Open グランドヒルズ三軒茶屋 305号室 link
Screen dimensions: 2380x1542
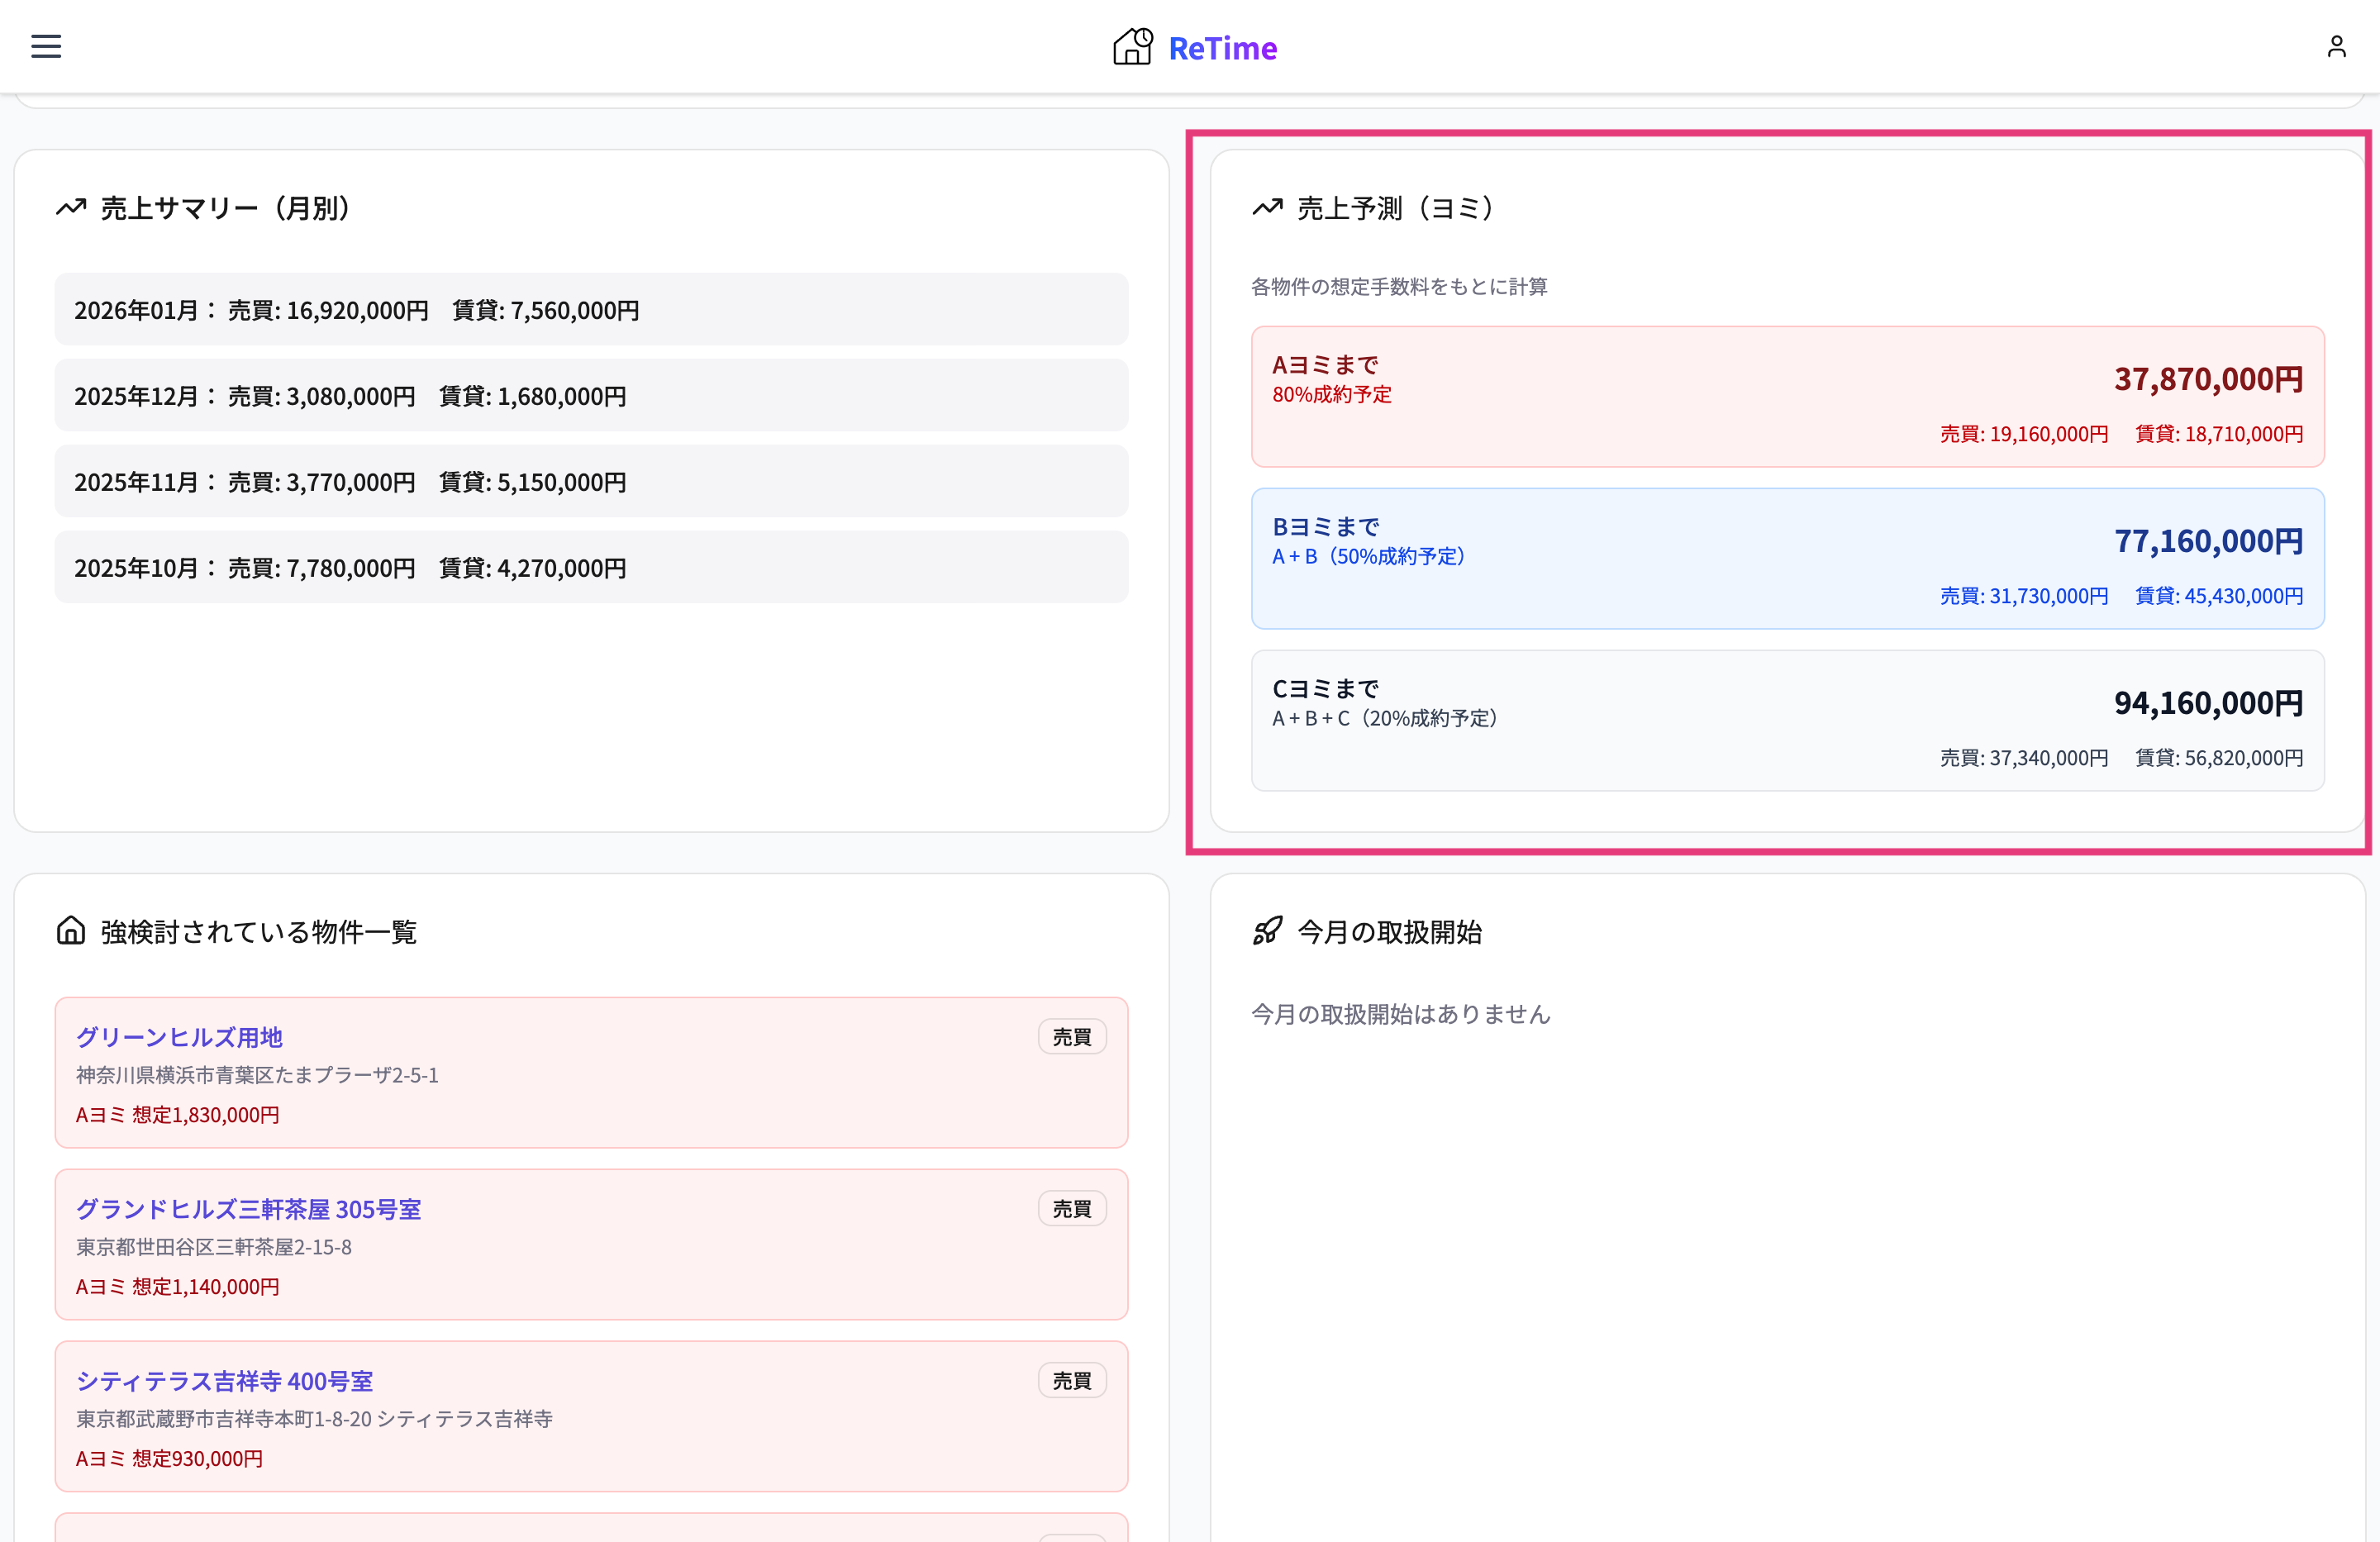[249, 1209]
